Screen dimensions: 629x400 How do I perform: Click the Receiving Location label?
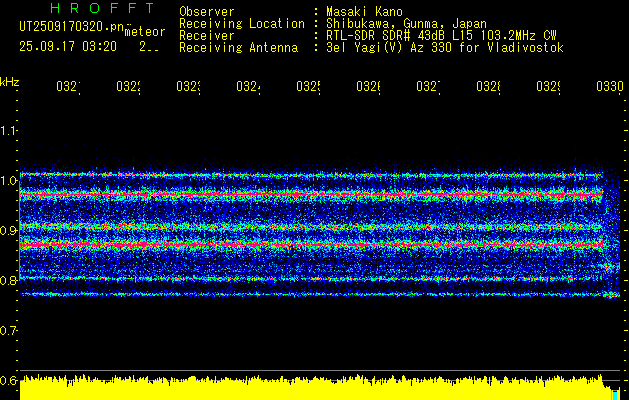(241, 24)
